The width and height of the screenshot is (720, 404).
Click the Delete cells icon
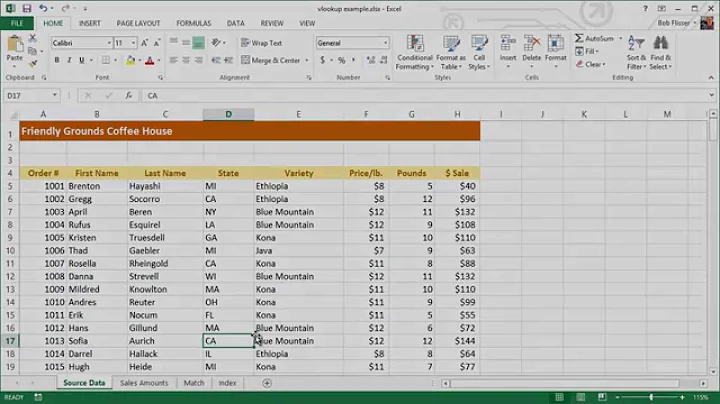coord(532,46)
